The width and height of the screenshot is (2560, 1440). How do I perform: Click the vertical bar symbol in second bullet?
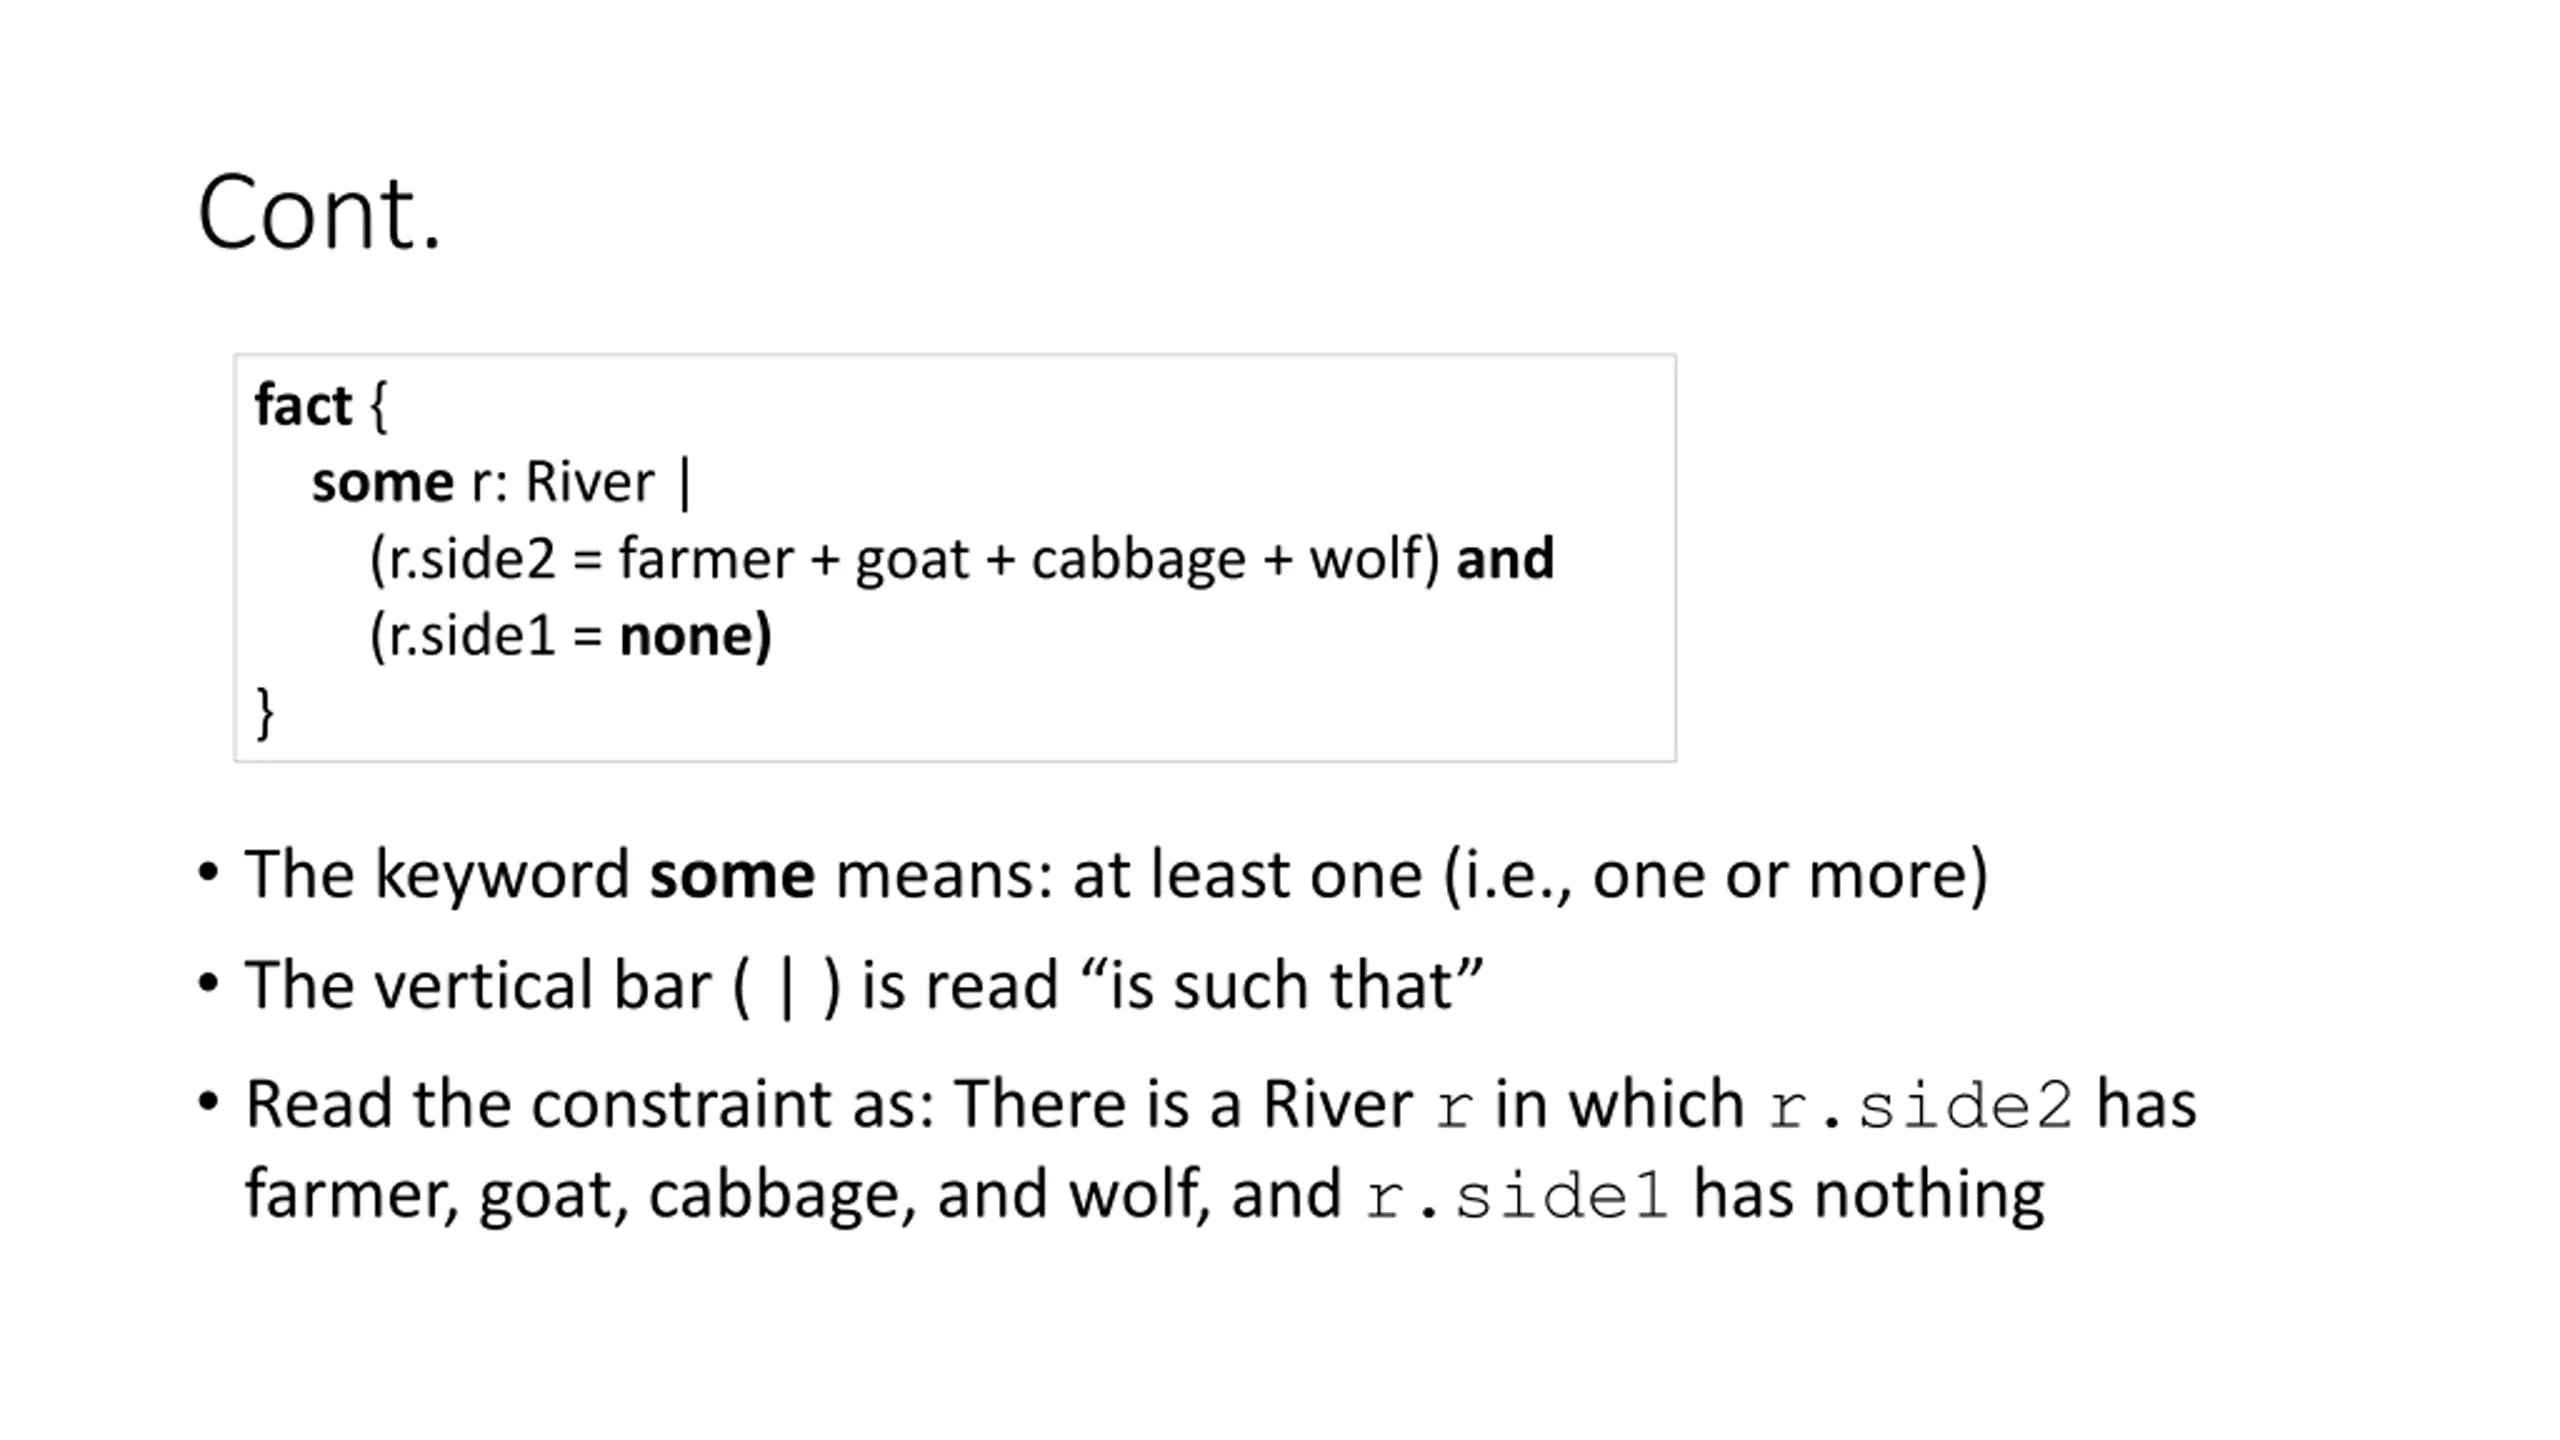coord(786,987)
